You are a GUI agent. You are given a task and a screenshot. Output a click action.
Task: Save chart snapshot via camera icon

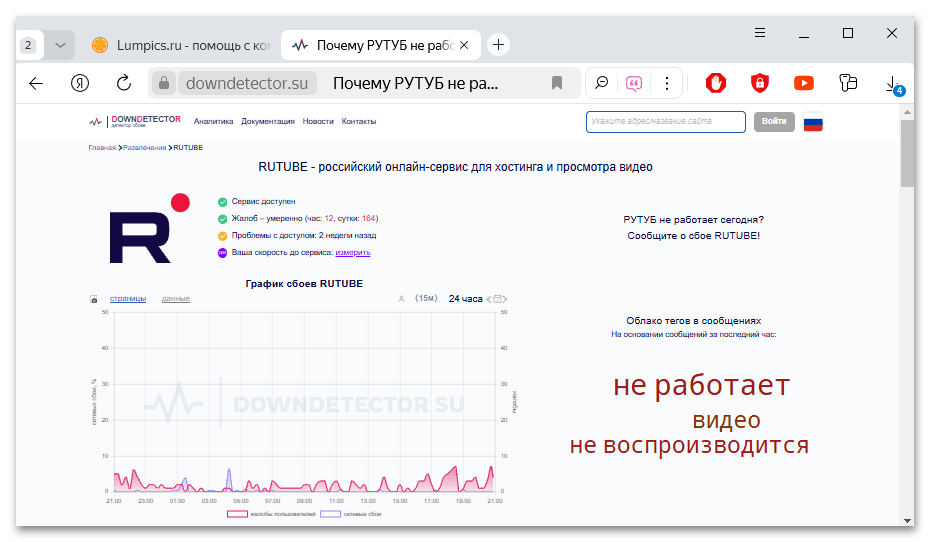click(x=94, y=299)
